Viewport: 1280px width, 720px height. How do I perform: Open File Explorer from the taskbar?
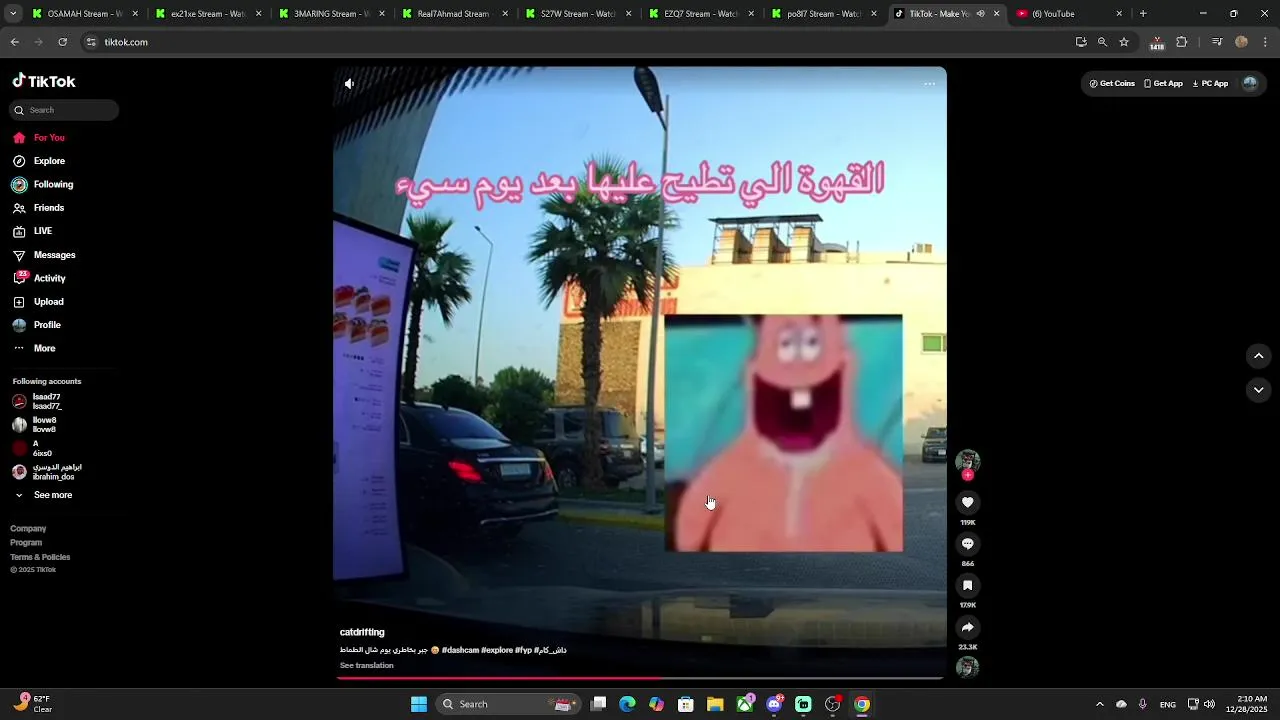click(x=715, y=704)
